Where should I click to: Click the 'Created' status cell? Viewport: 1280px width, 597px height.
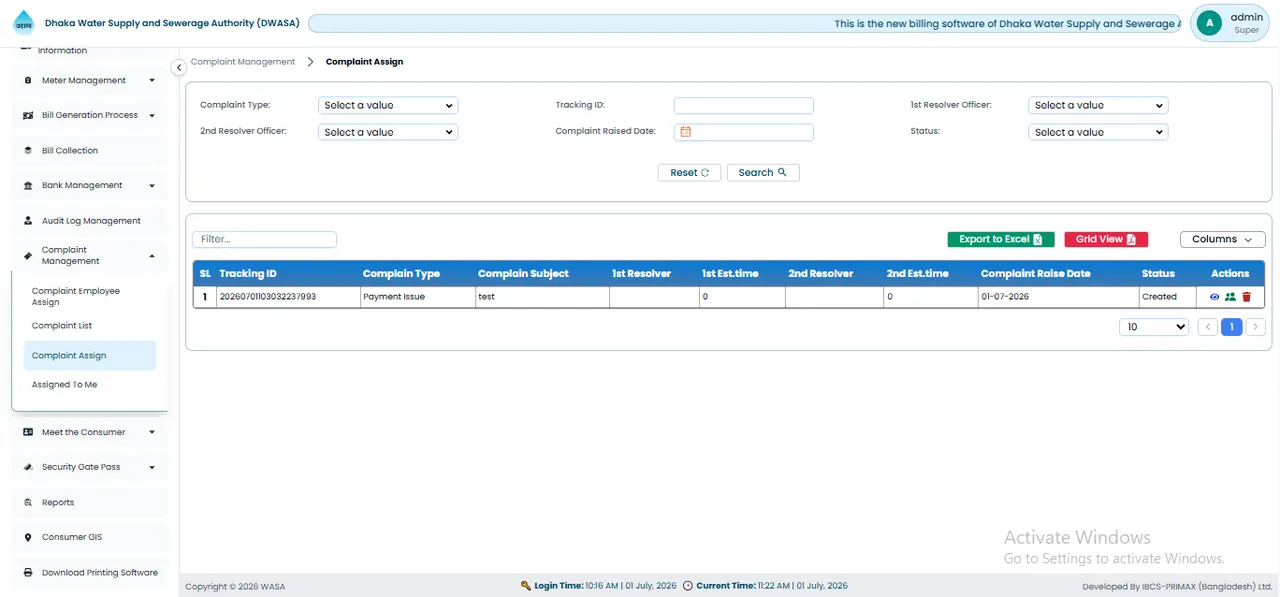click(x=1168, y=297)
